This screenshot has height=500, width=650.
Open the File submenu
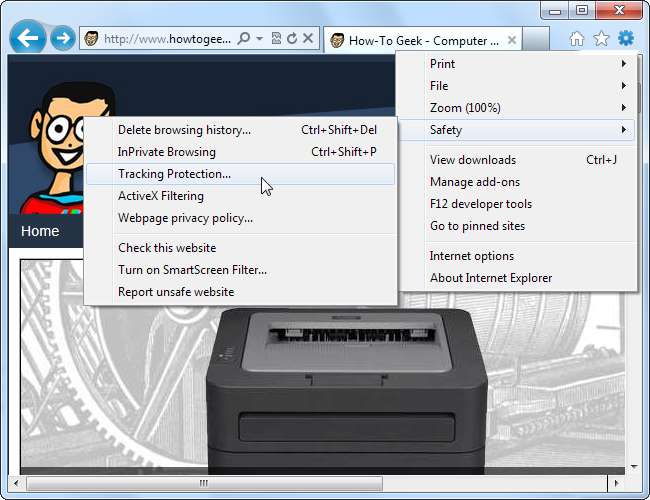point(517,86)
